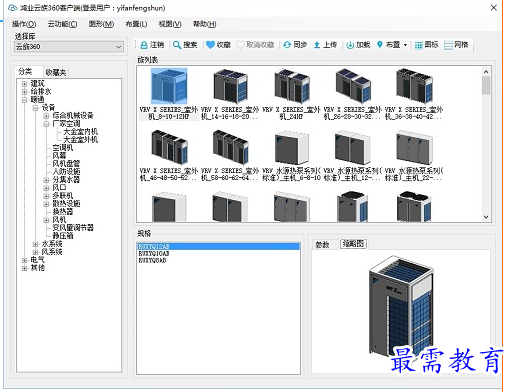Select 变风量调节器 in the tree
The height and width of the screenshot is (392, 512).
click(x=73, y=228)
